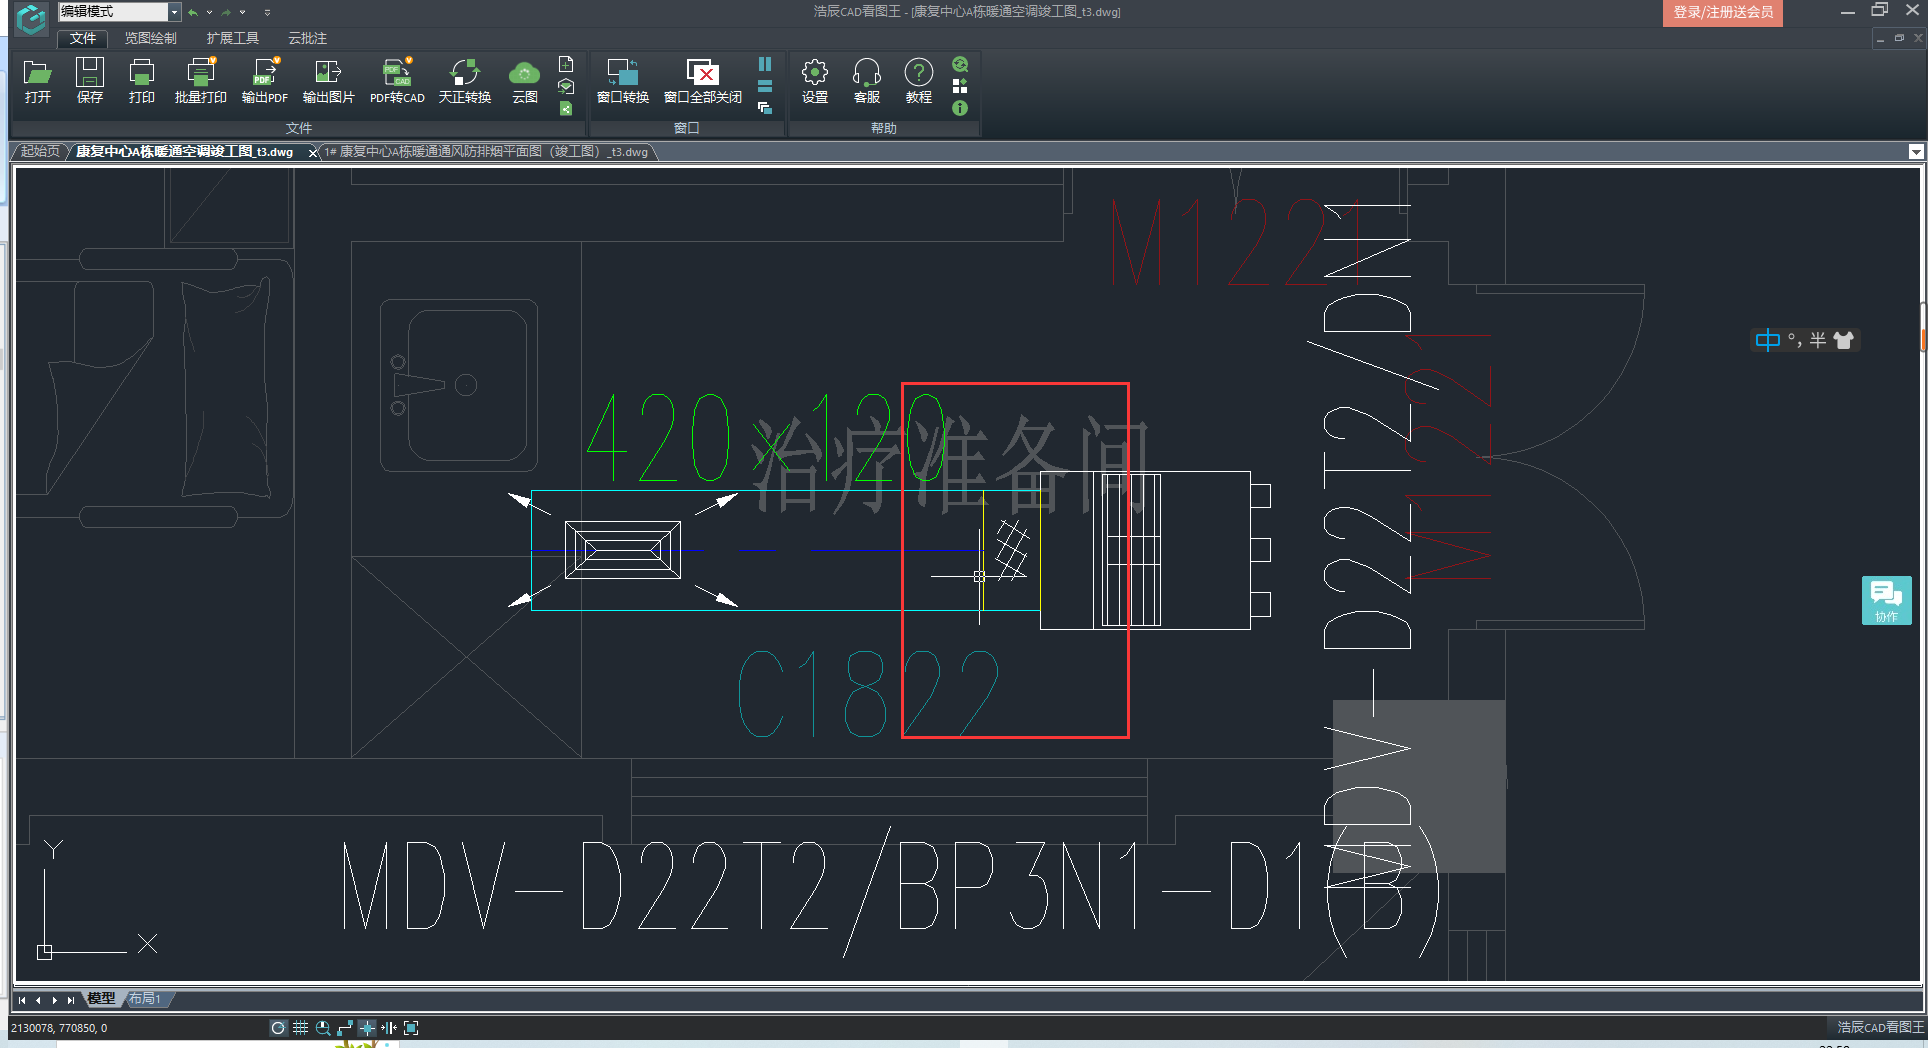Open the 文件 ribbon tab
This screenshot has width=1928, height=1048.
83,38
